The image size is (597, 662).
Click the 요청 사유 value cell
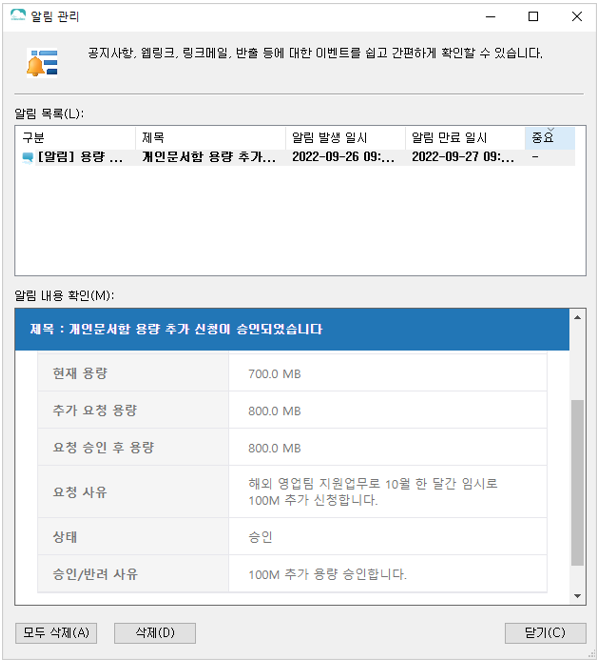point(388,492)
